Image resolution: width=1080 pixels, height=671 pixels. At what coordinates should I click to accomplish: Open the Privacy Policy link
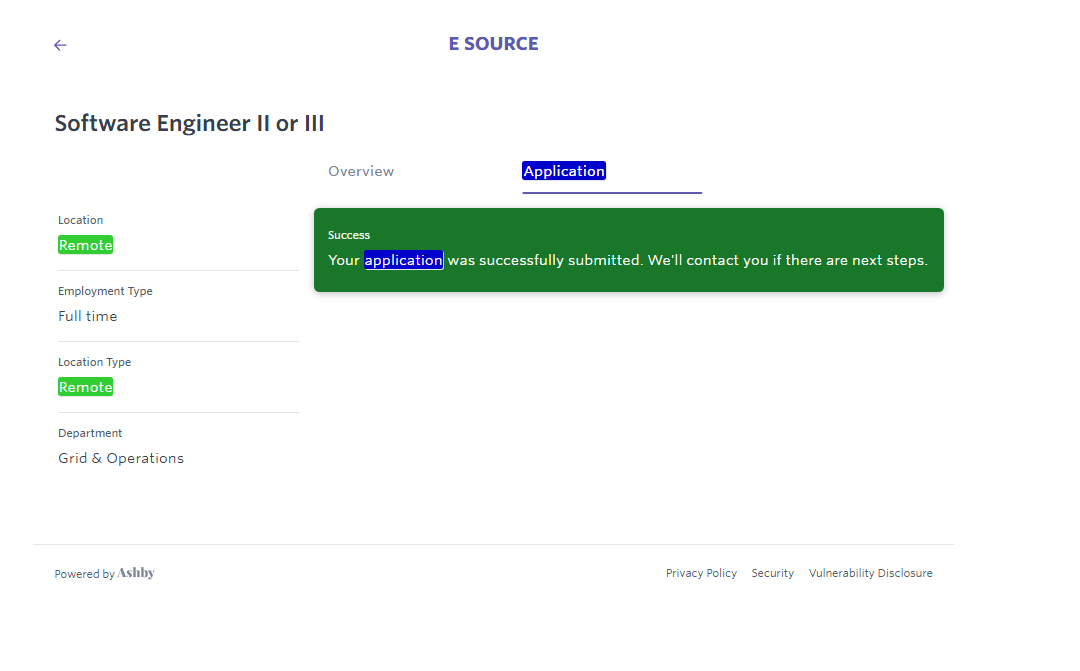click(x=701, y=573)
